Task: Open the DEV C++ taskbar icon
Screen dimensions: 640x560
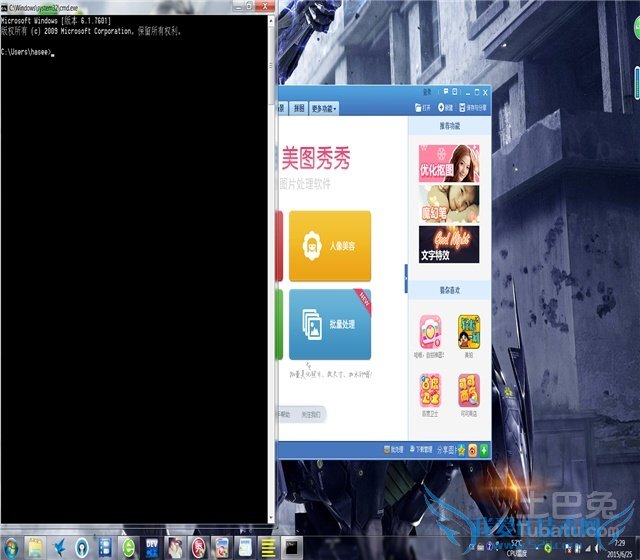Action: (x=152, y=548)
